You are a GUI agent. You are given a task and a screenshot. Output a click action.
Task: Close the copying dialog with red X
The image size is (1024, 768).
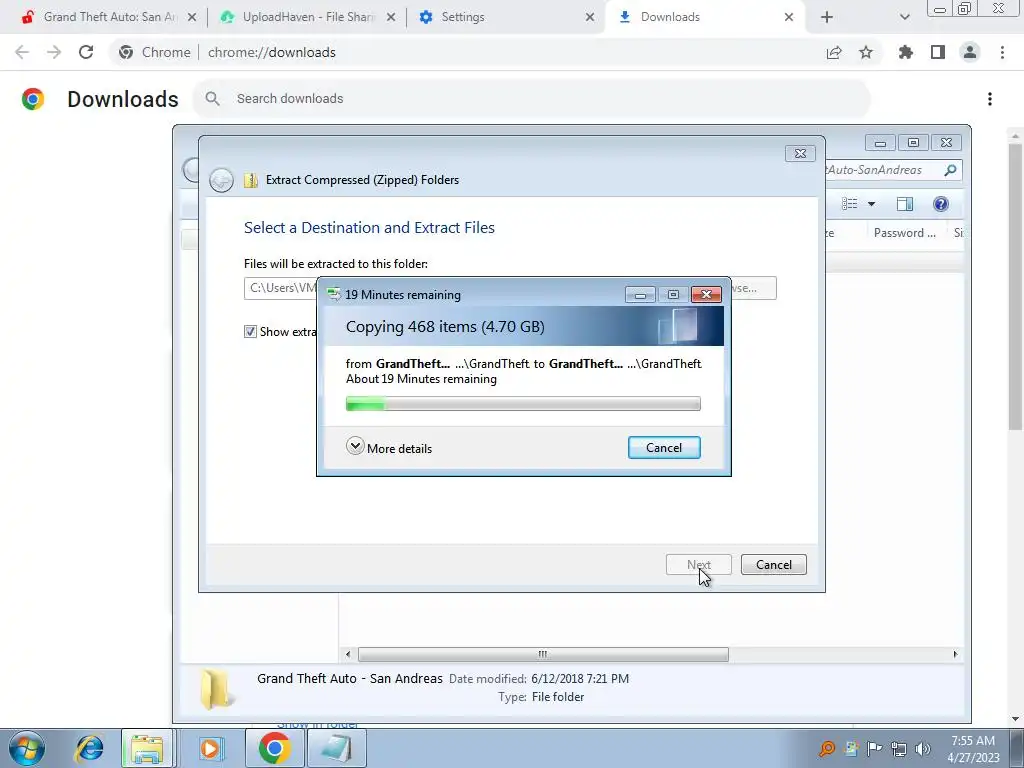click(706, 295)
